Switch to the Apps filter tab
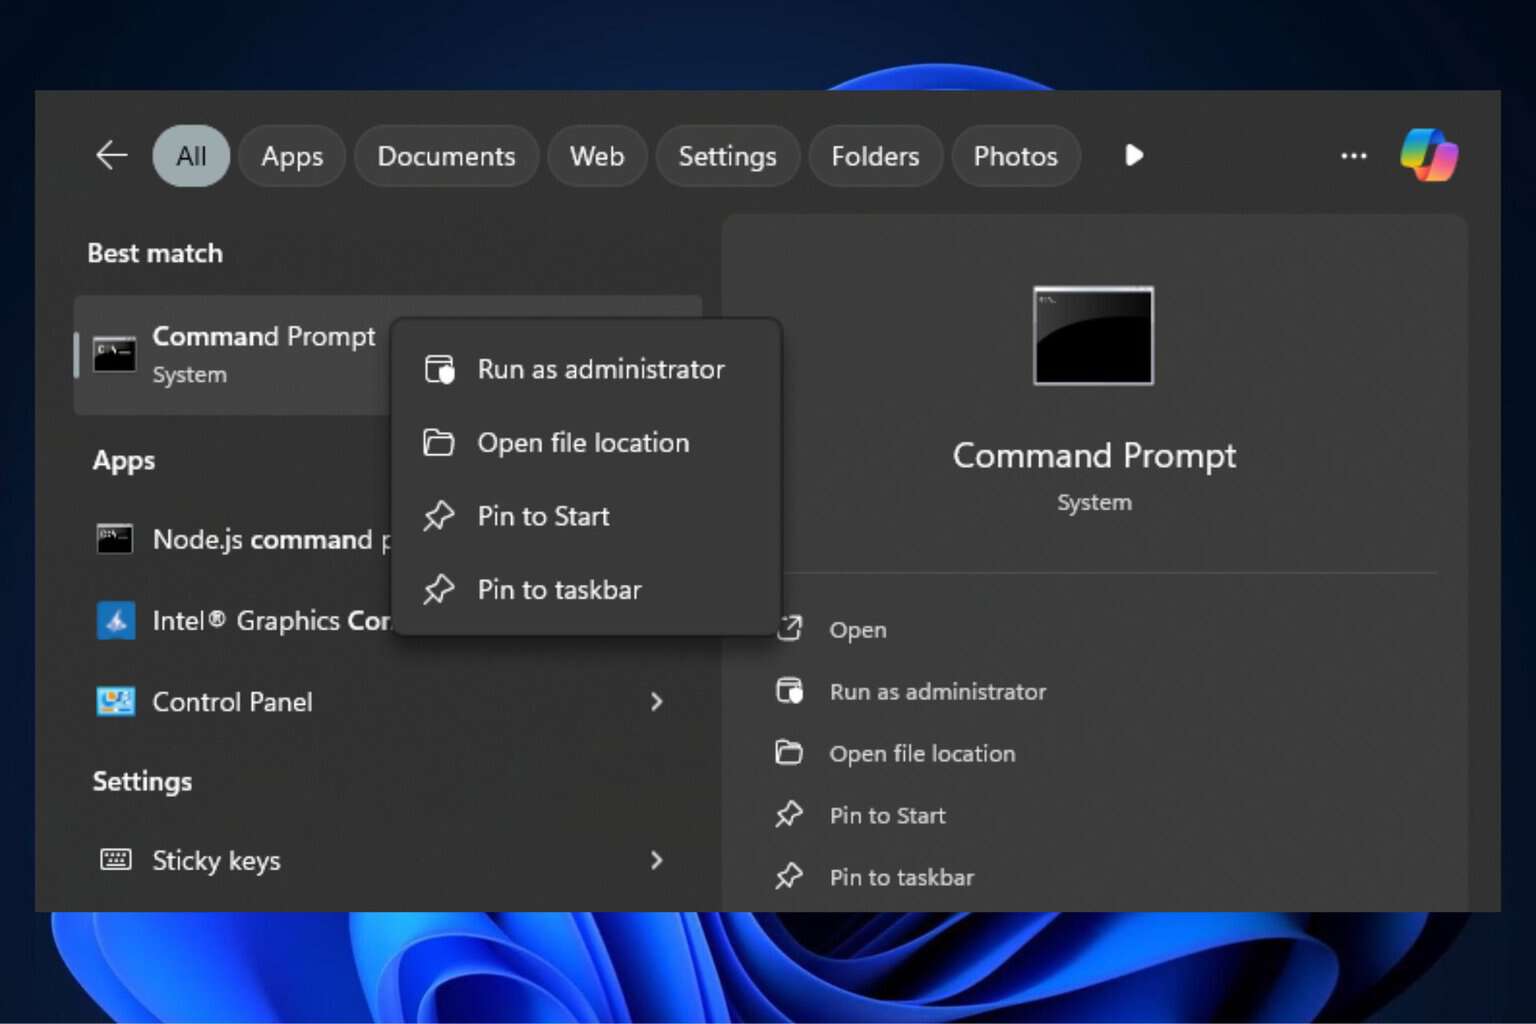The image size is (1536, 1024). click(292, 156)
